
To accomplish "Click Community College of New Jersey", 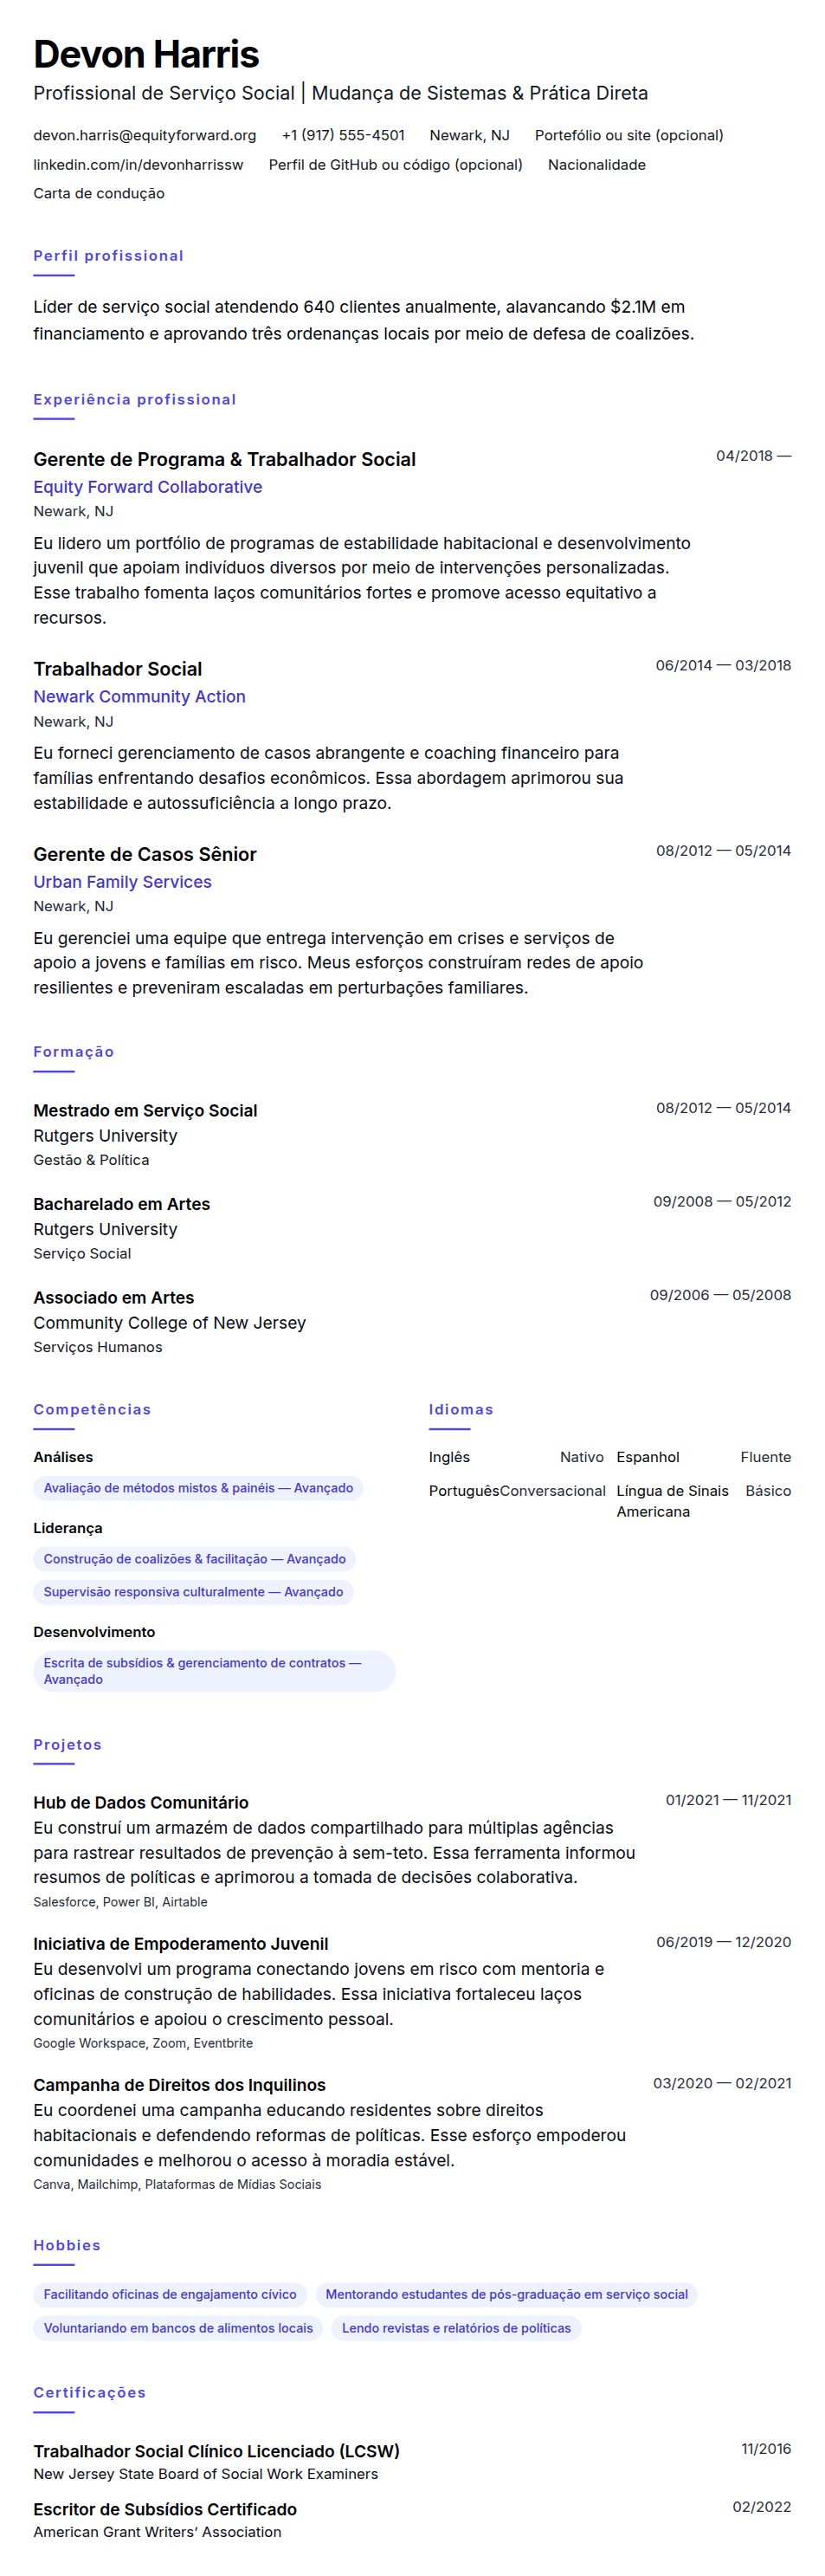I will pos(170,1322).
